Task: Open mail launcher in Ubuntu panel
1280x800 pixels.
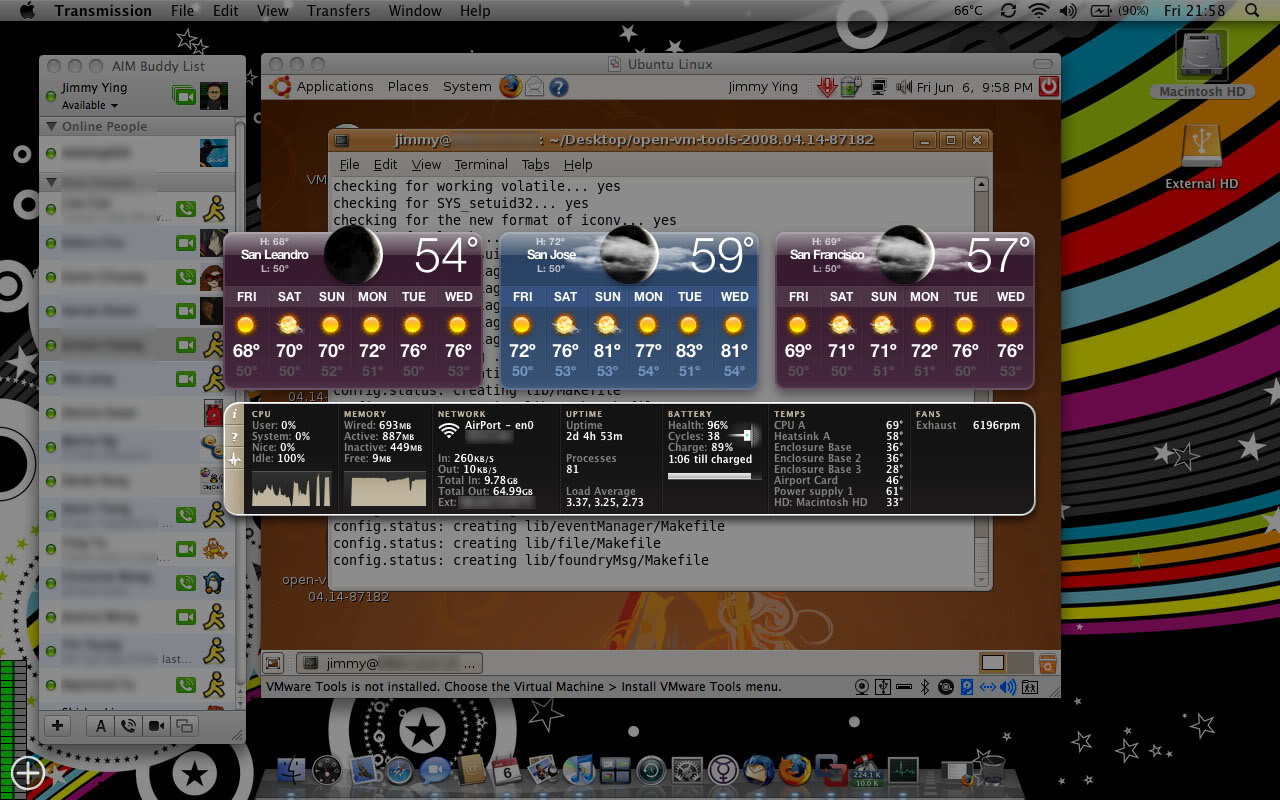Action: (535, 87)
